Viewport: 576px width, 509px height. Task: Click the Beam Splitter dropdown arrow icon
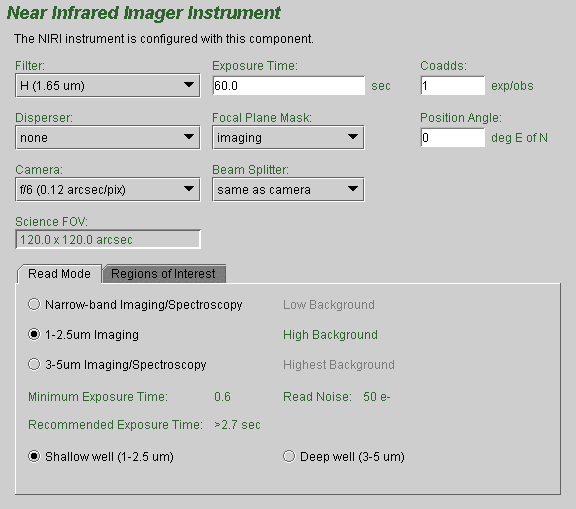[353, 189]
